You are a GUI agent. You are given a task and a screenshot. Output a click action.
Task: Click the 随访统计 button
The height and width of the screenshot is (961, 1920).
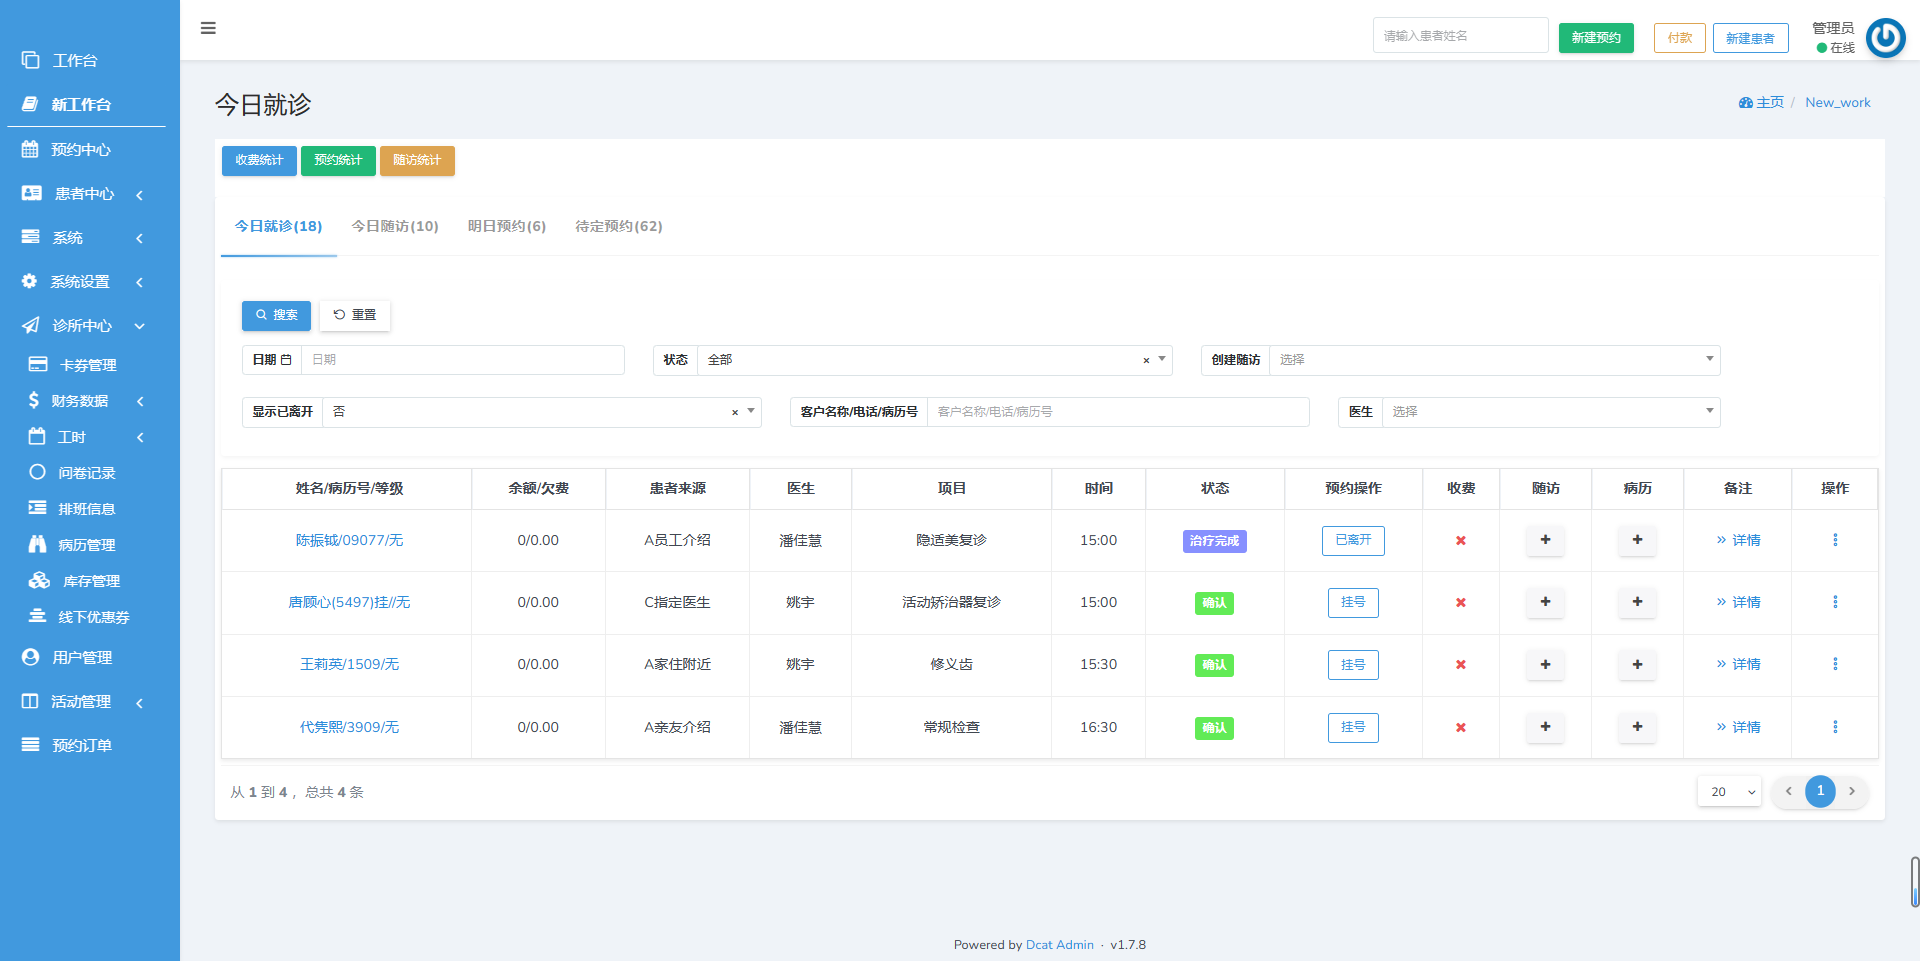pyautogui.click(x=417, y=160)
